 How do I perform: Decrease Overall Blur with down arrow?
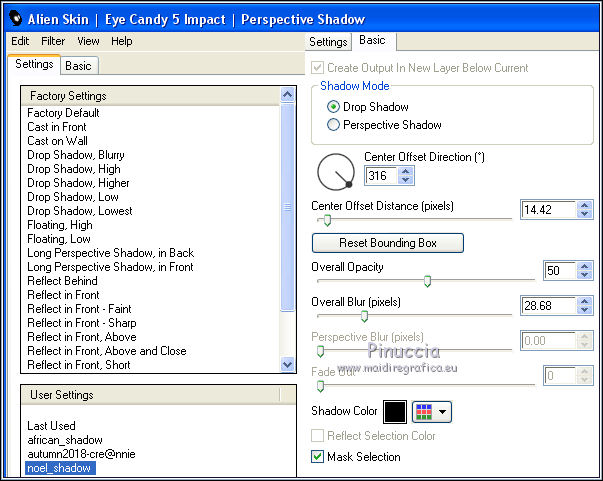pyautogui.click(x=585, y=310)
